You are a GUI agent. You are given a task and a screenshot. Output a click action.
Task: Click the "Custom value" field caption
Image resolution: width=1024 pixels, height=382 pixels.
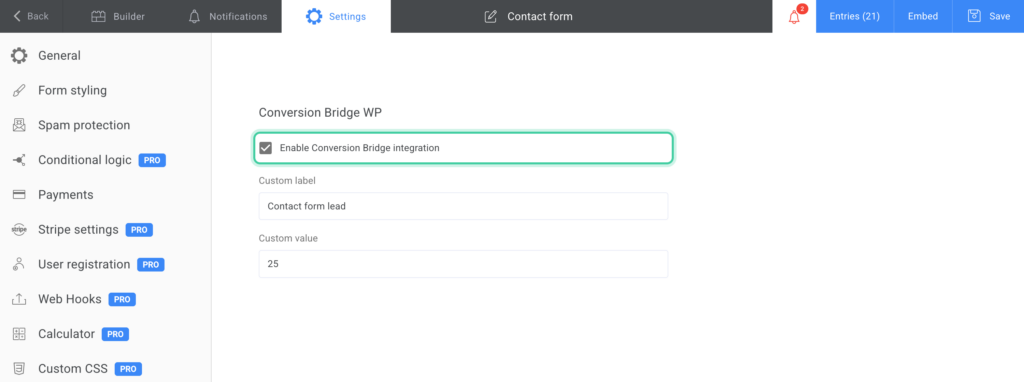288,238
